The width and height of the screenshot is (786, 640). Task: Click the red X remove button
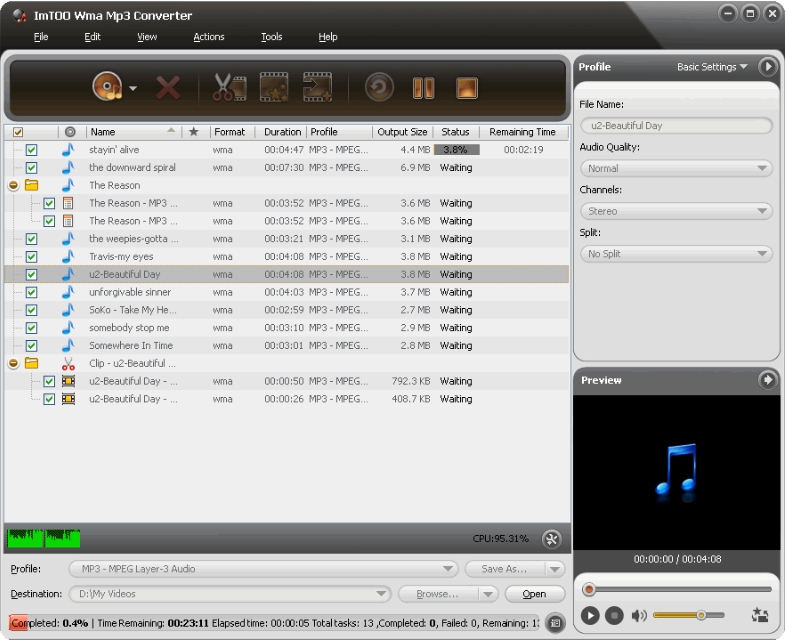[168, 88]
